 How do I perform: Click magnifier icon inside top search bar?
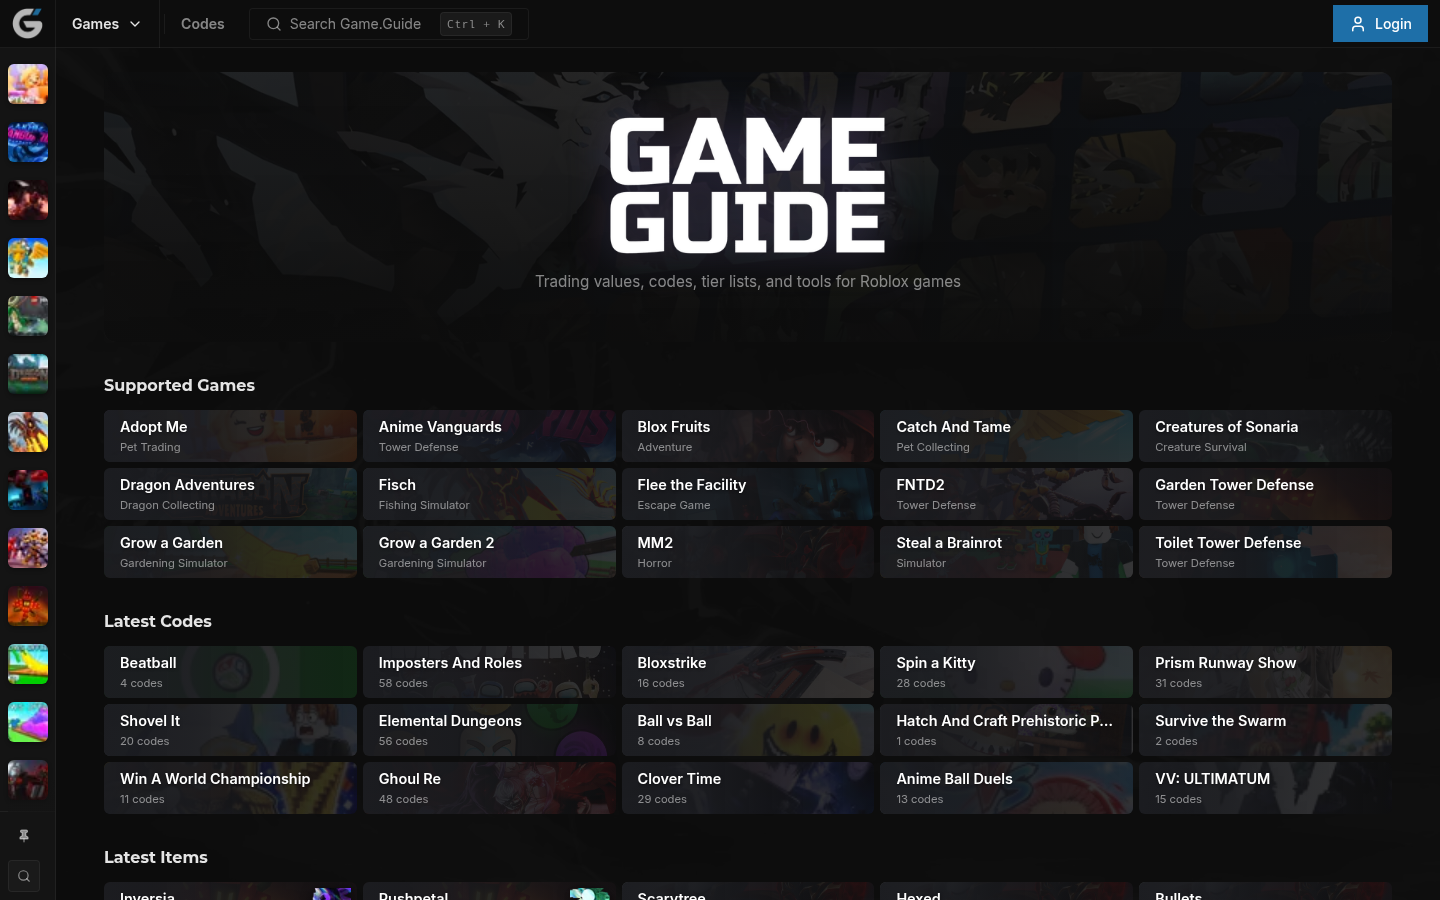pos(273,24)
